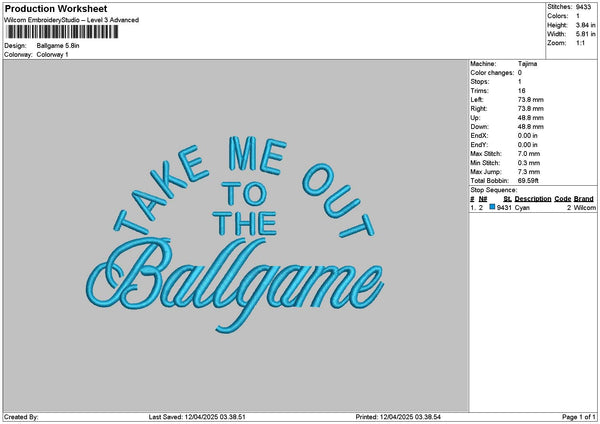Click the Production Worksheet title
Screen dimensions: 600x424
point(55,9)
